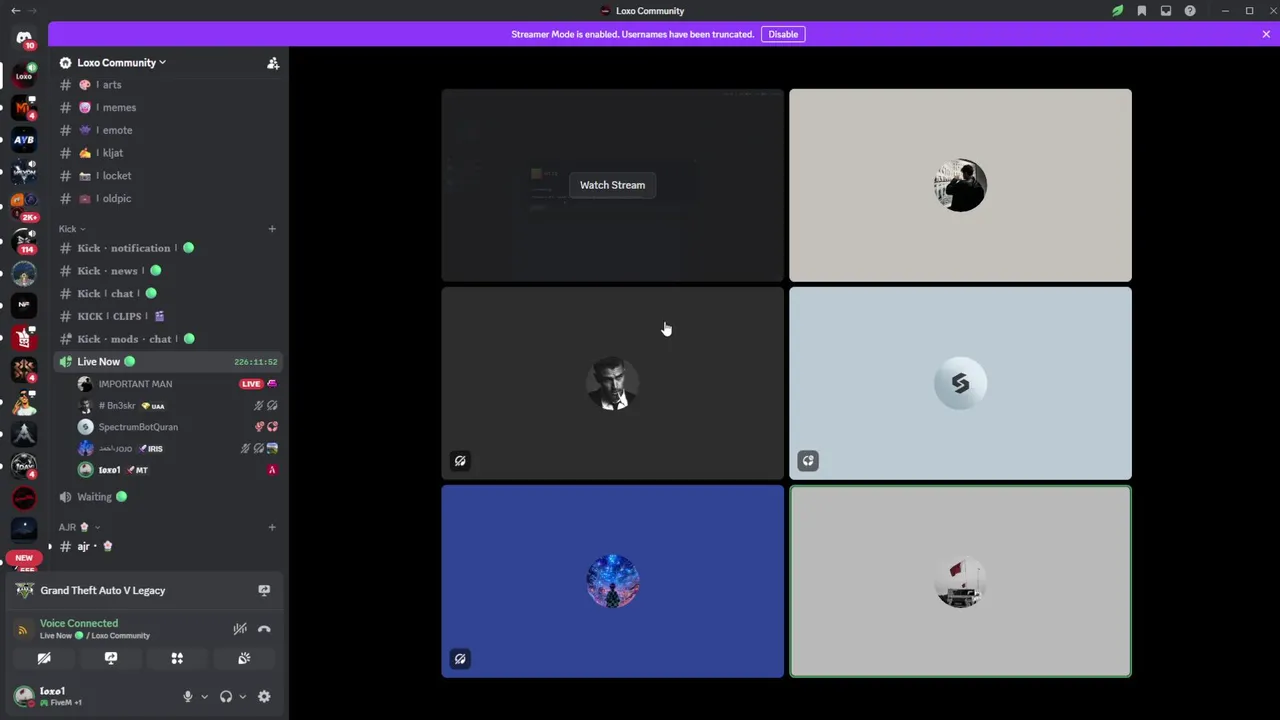1280x720 pixels.
Task: Open the server icon with 114 badge
Action: (24, 240)
